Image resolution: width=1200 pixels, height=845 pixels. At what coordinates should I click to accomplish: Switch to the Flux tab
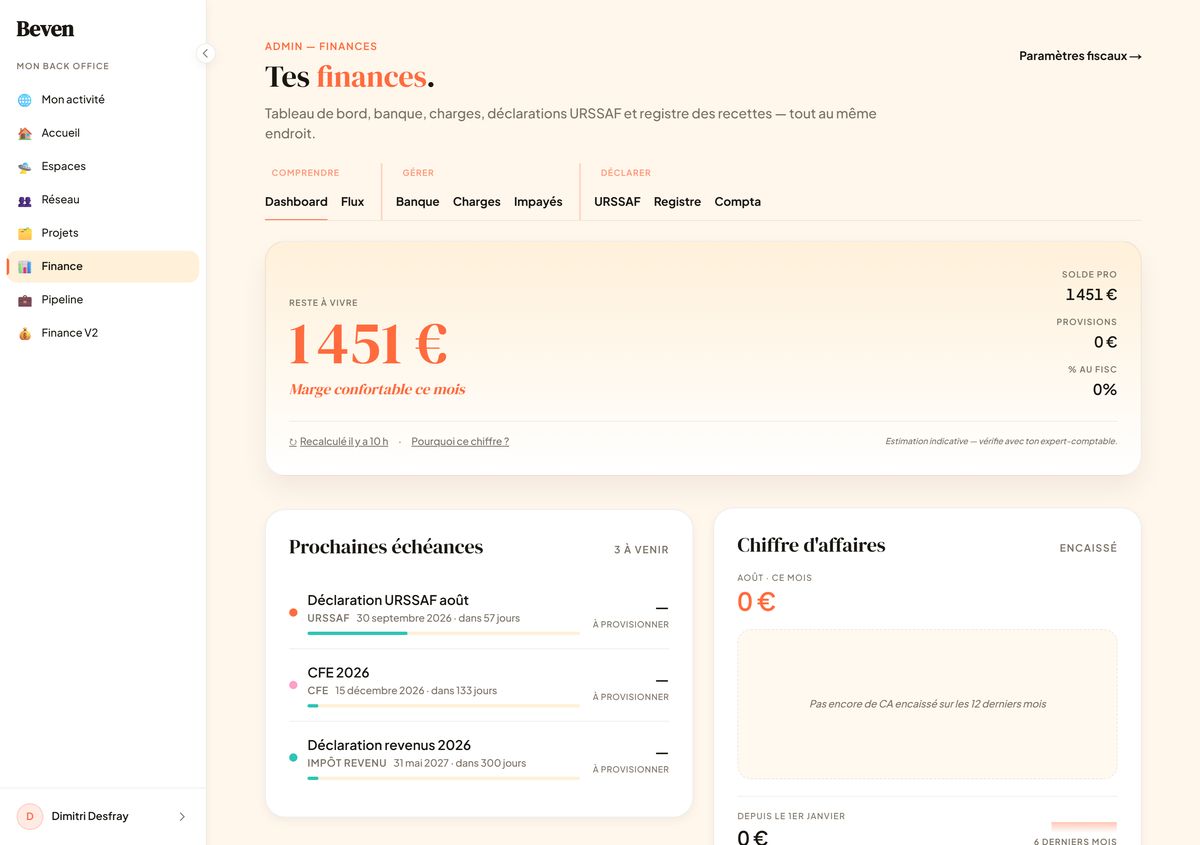pos(352,202)
